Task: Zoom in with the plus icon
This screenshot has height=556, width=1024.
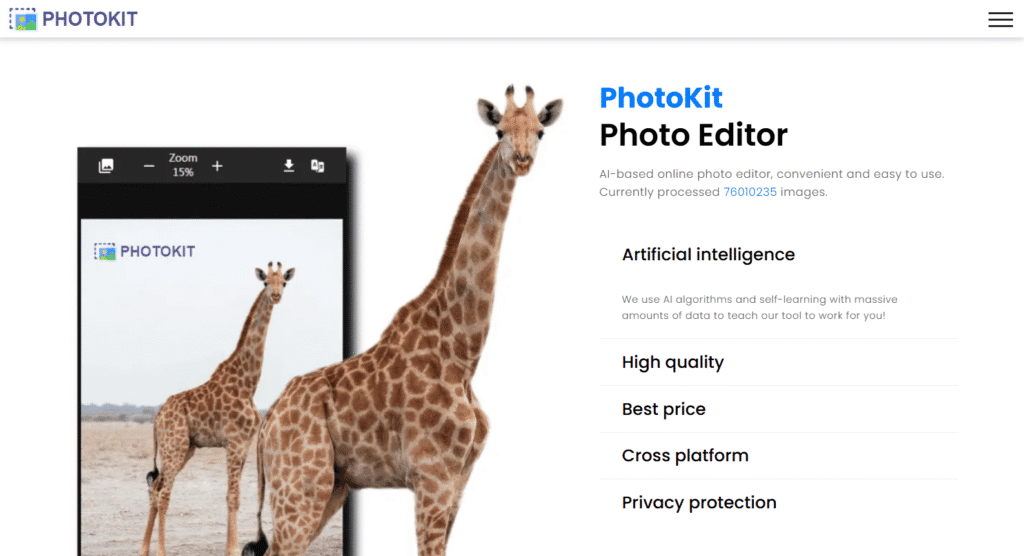Action: [217, 167]
